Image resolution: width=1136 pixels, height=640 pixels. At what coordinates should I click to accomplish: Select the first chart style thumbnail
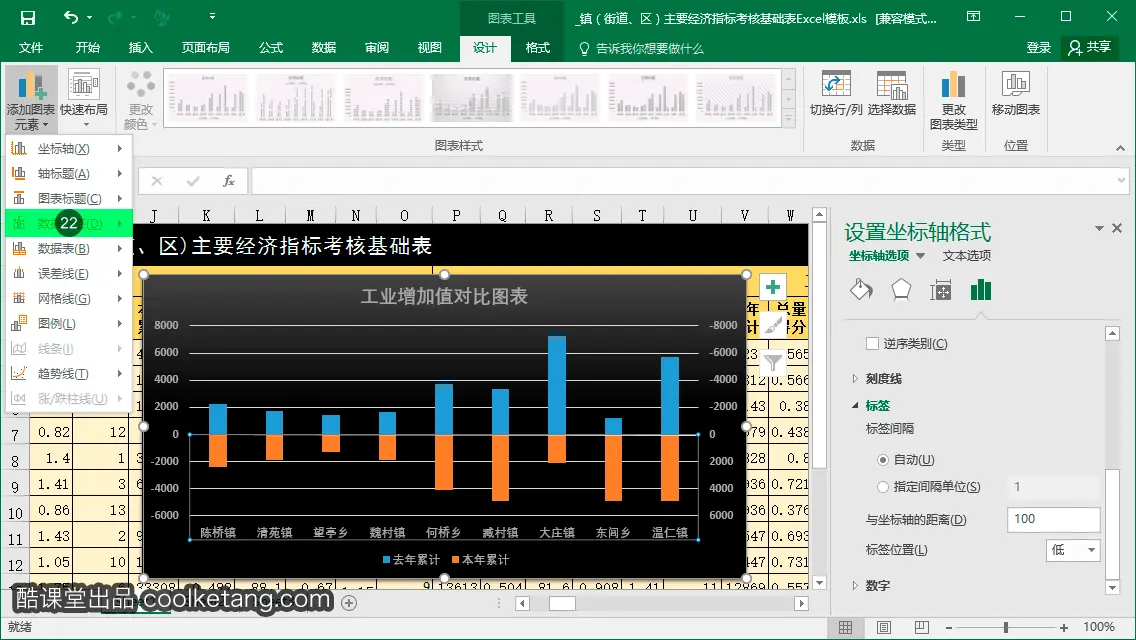[207, 98]
